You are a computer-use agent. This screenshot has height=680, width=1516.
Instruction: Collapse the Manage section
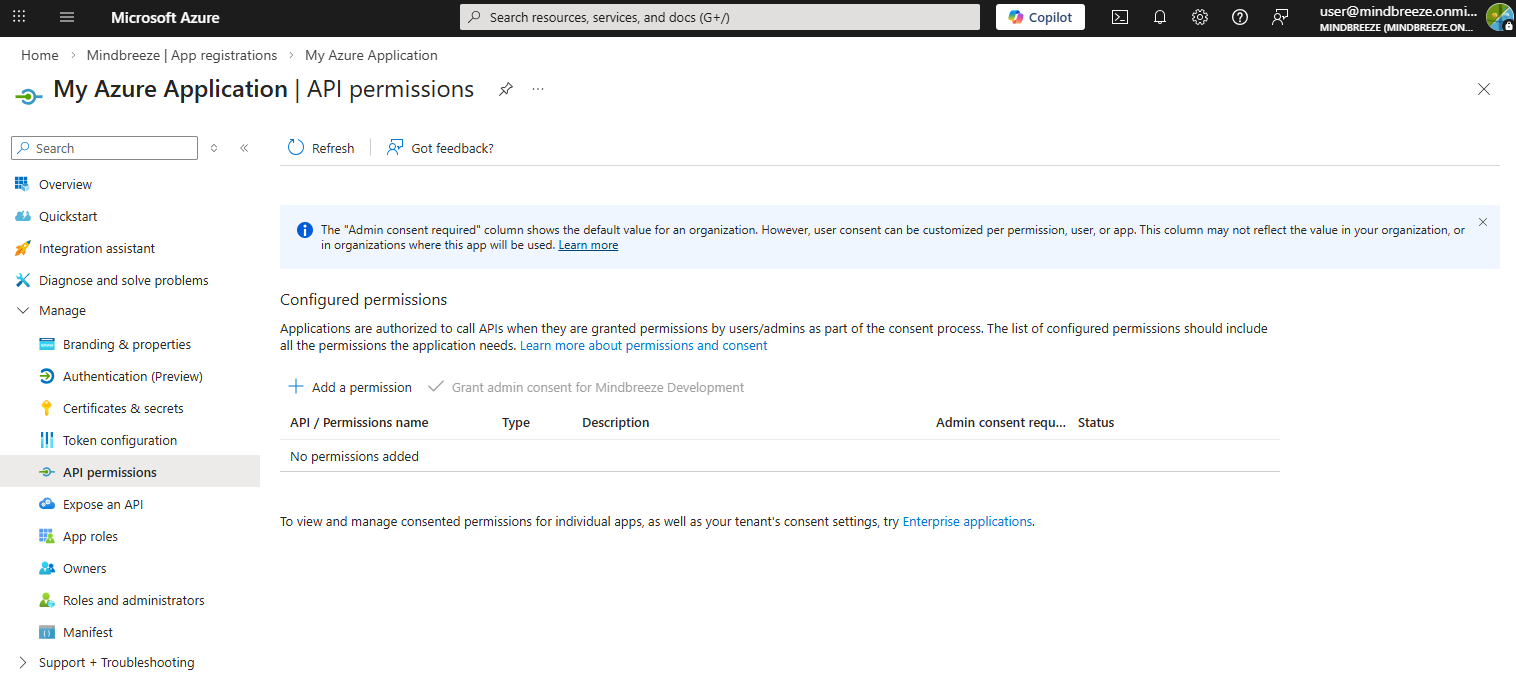24,311
